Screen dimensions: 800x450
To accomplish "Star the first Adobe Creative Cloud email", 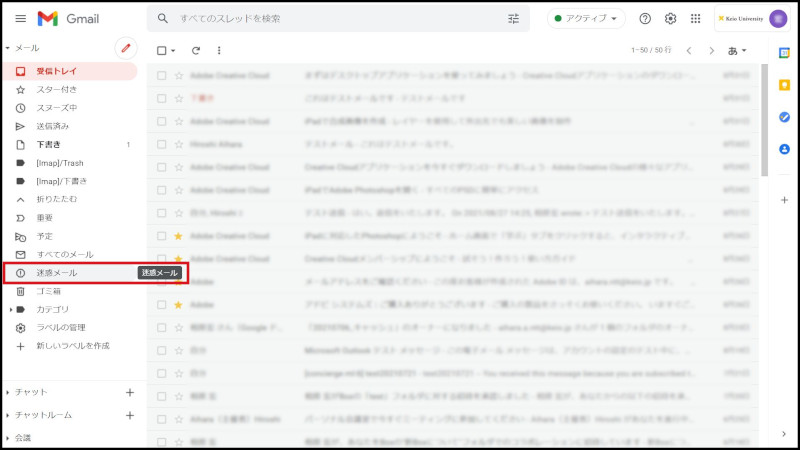I will [x=178, y=74].
